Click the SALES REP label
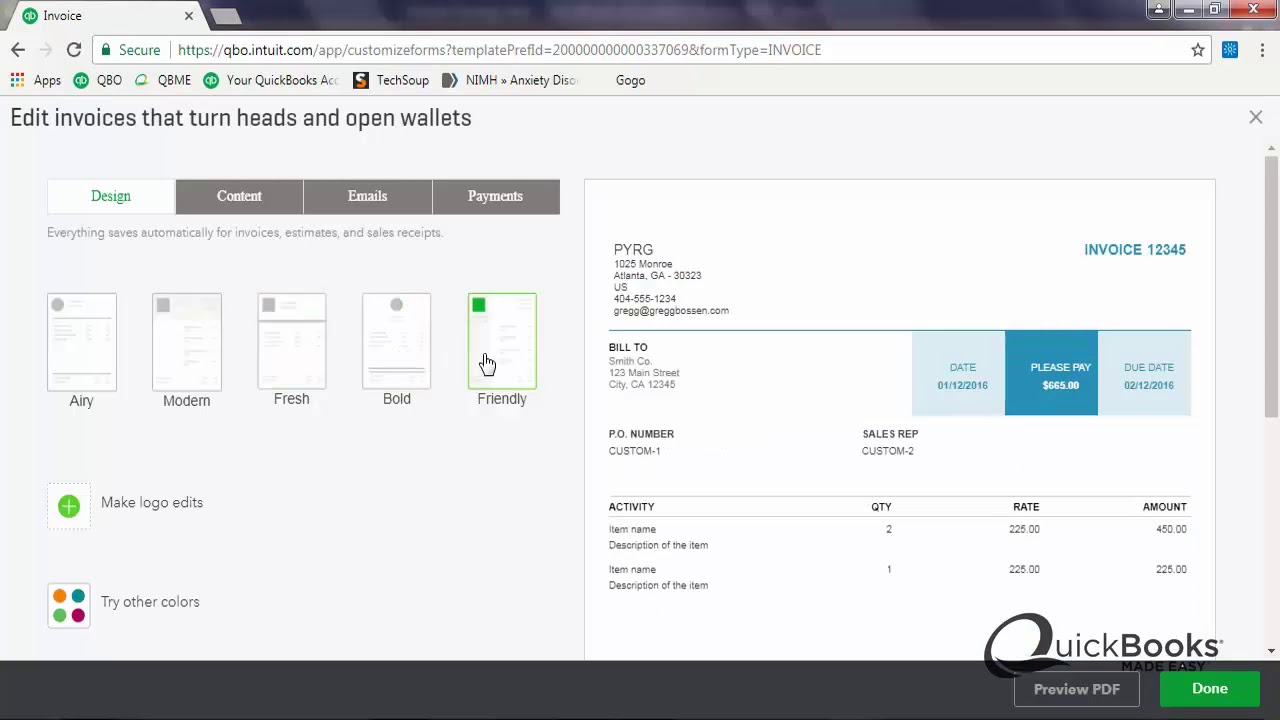This screenshot has width=1280, height=720. (x=890, y=434)
